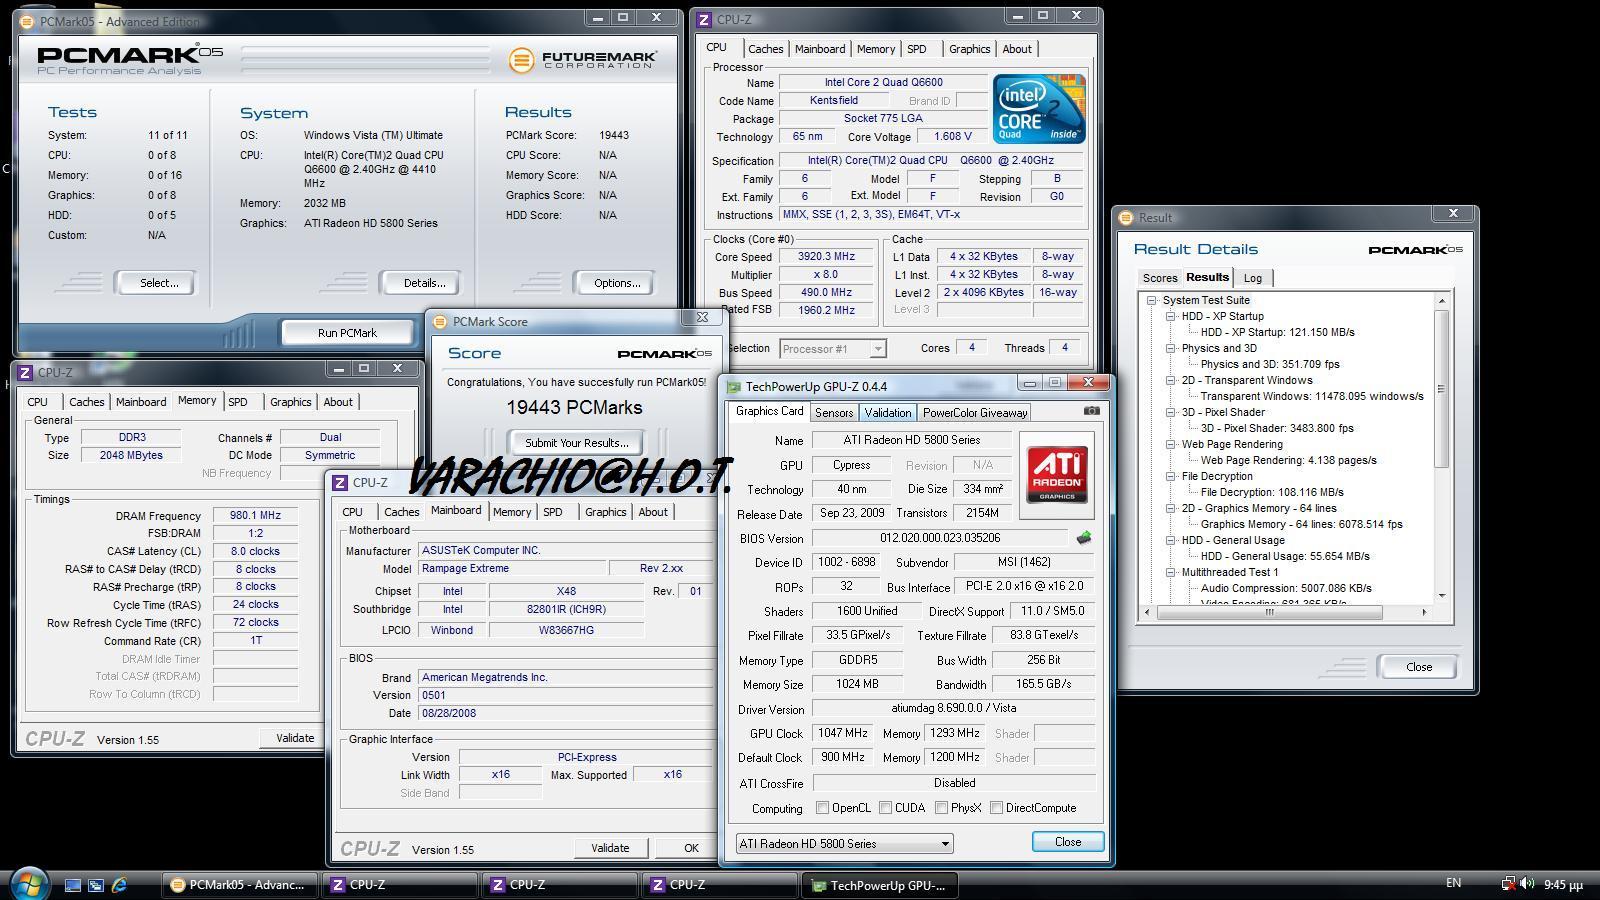Click the Result window title icon

point(1126,217)
